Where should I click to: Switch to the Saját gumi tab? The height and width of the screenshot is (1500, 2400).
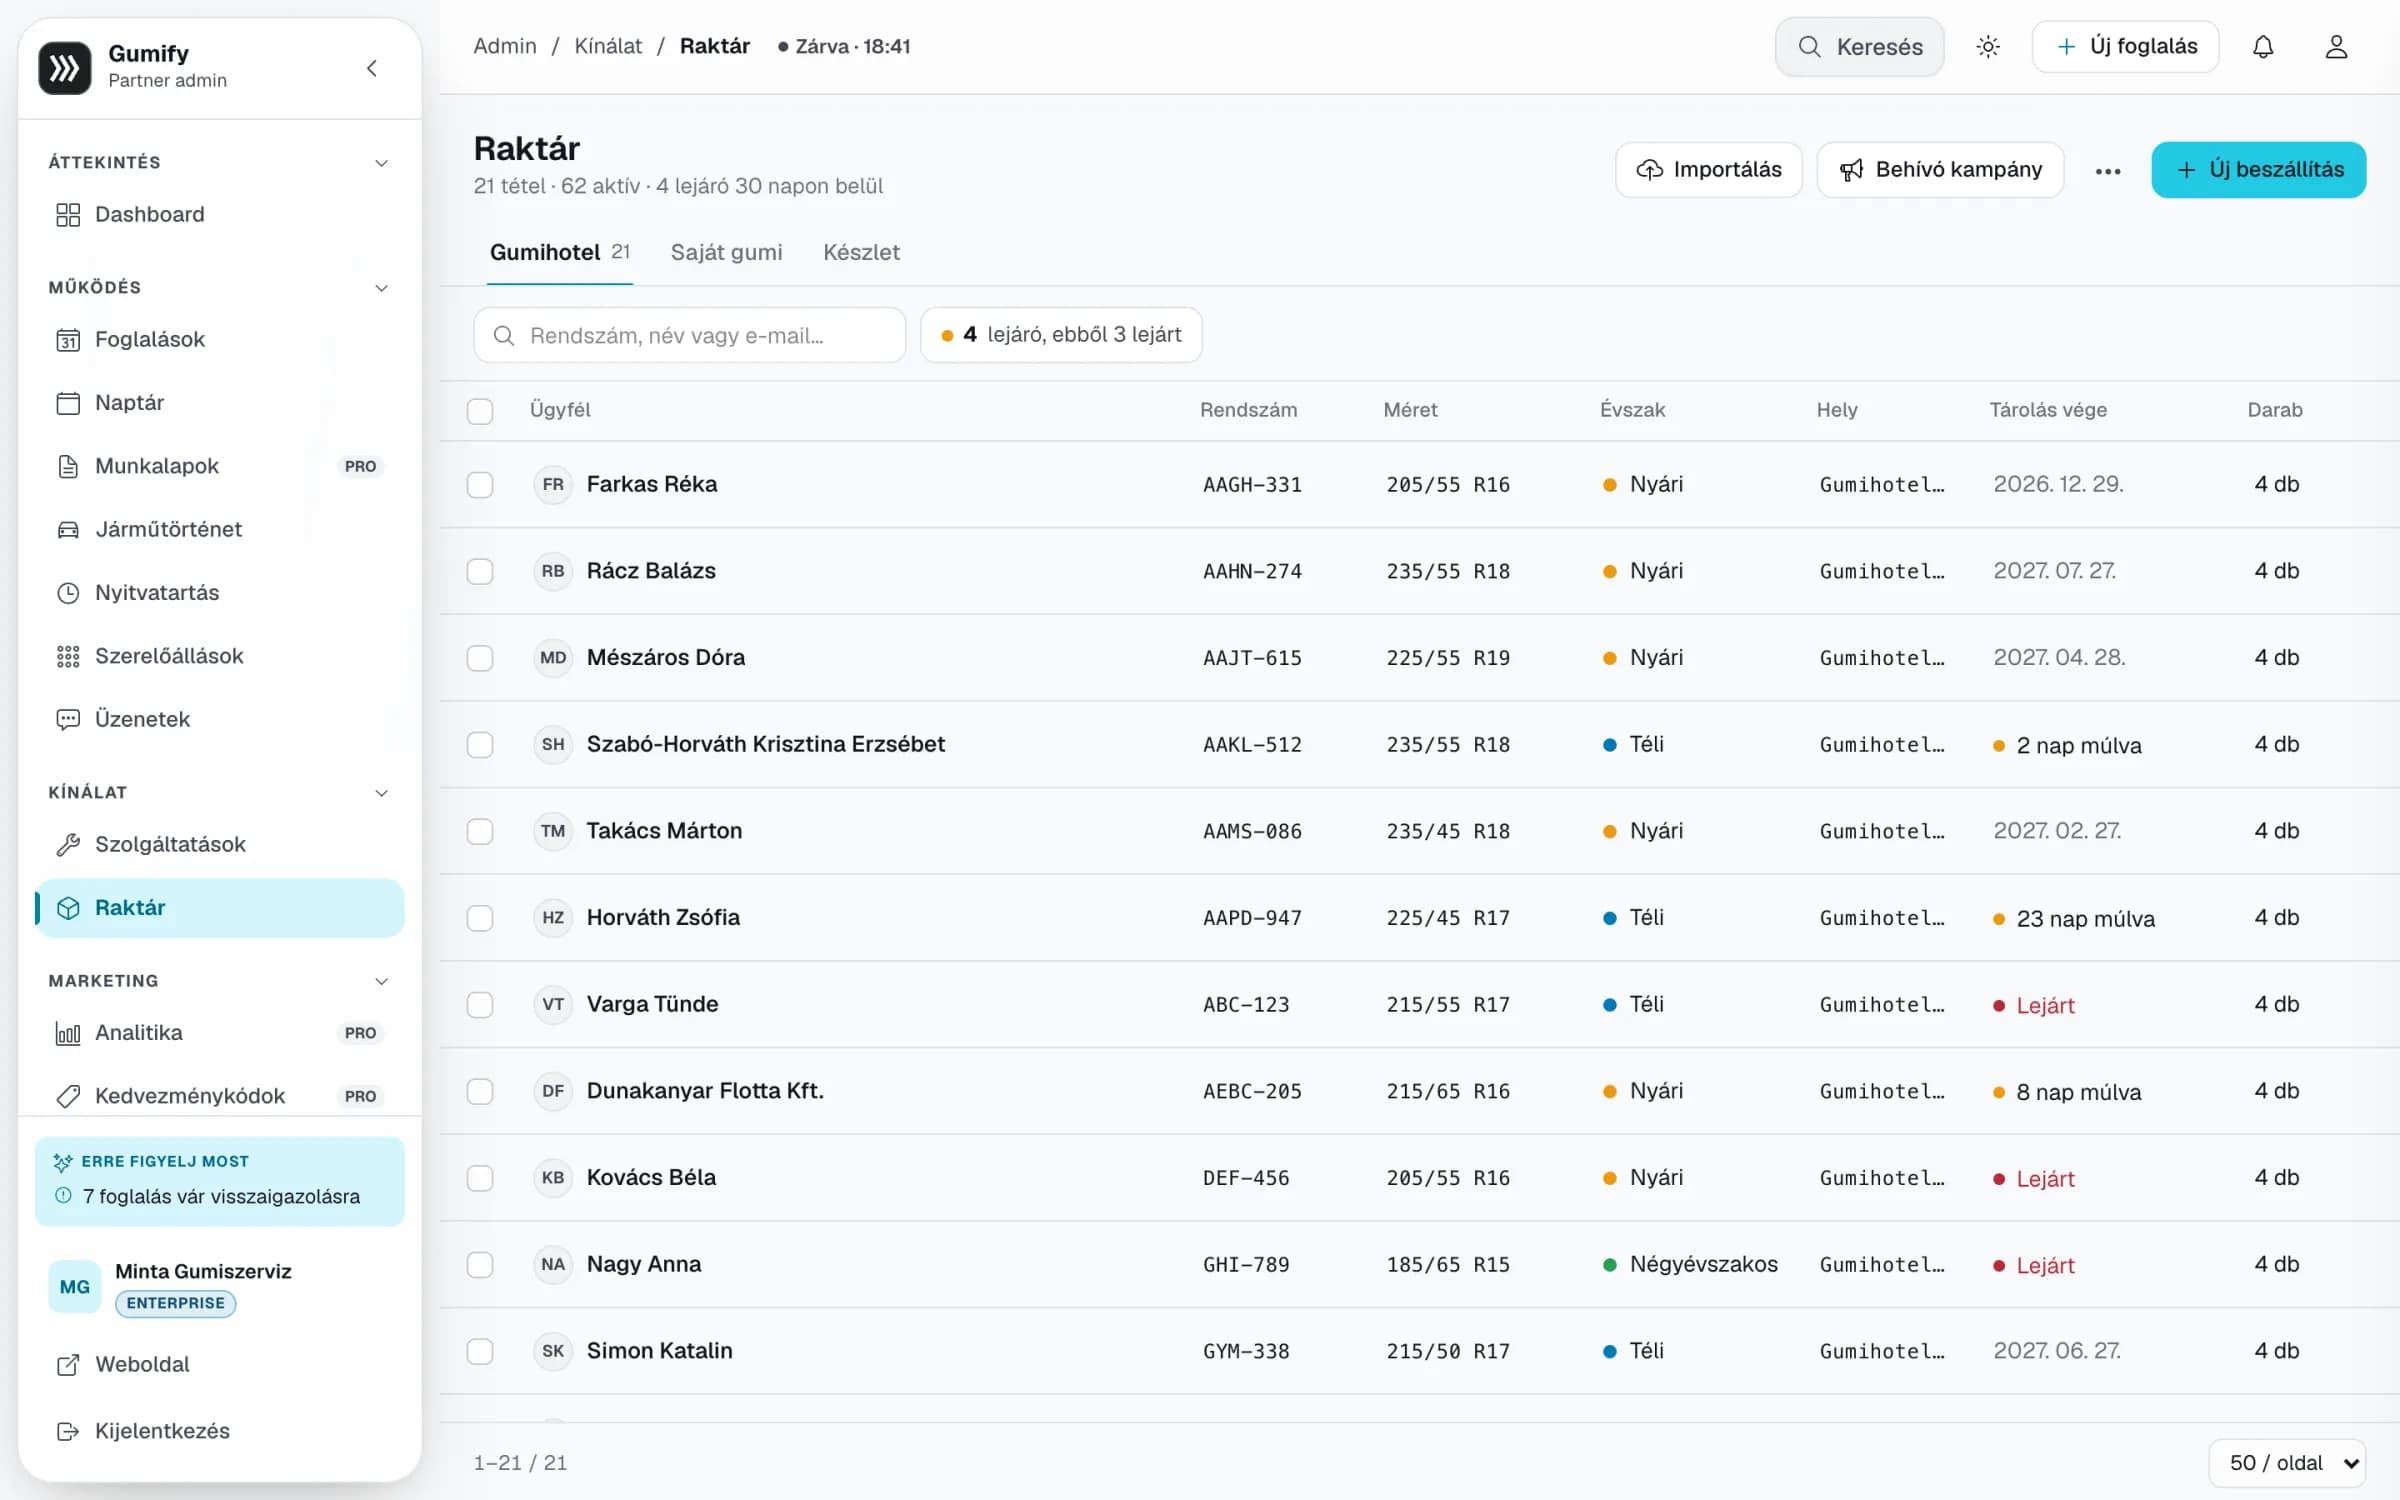coord(726,252)
